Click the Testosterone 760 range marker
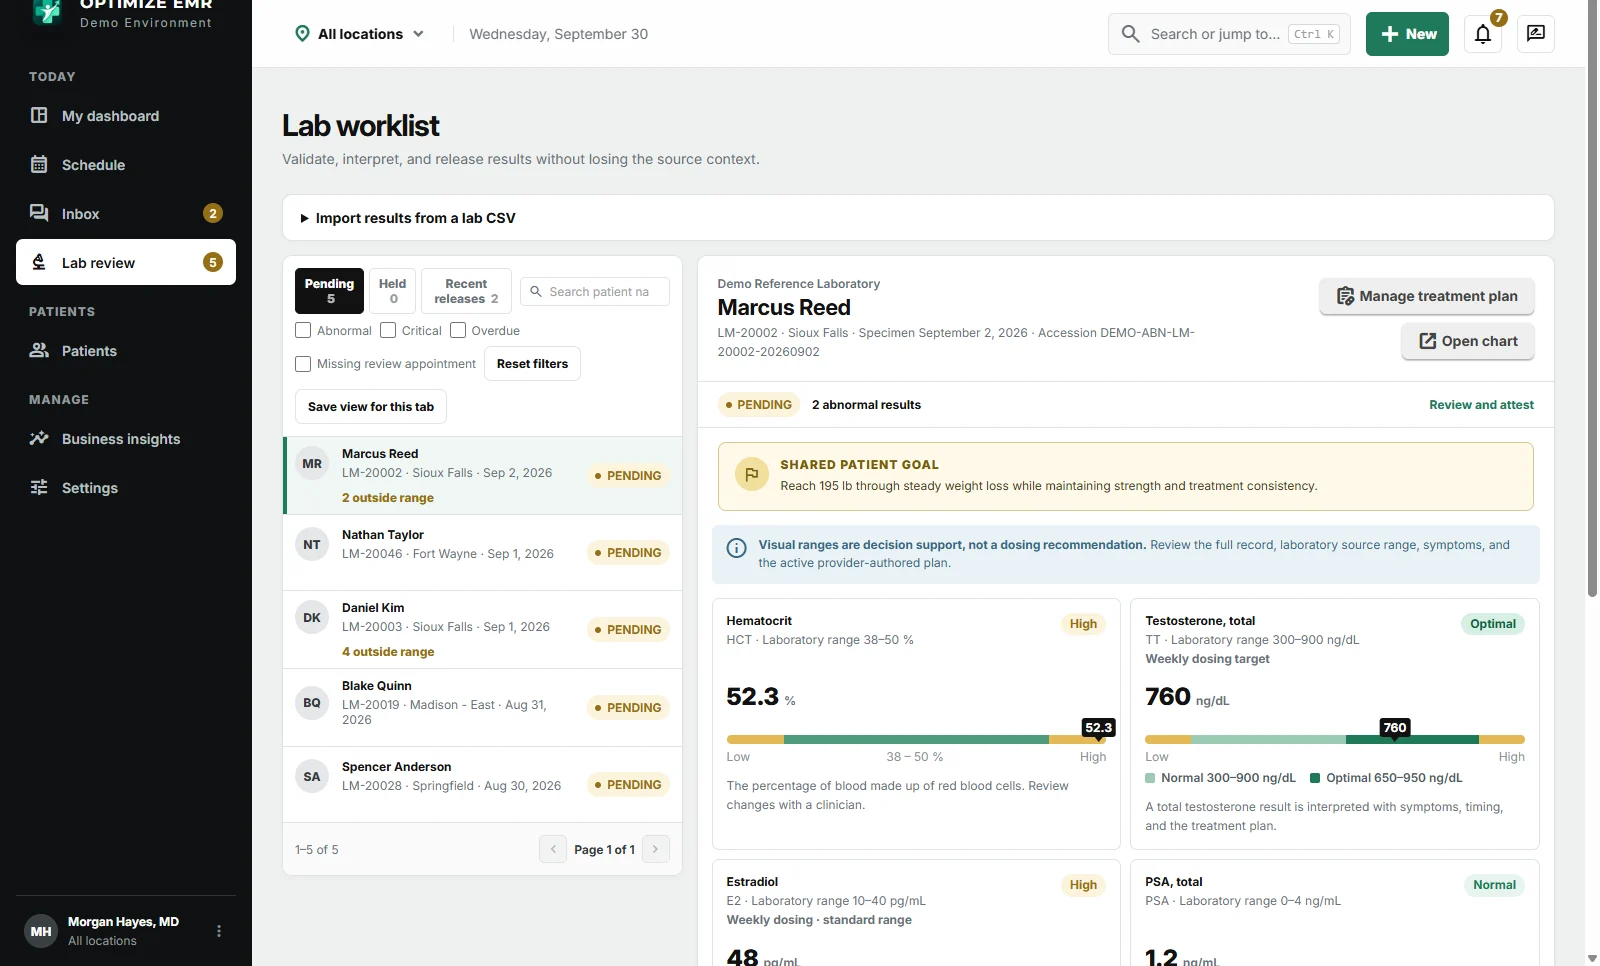 pos(1395,729)
